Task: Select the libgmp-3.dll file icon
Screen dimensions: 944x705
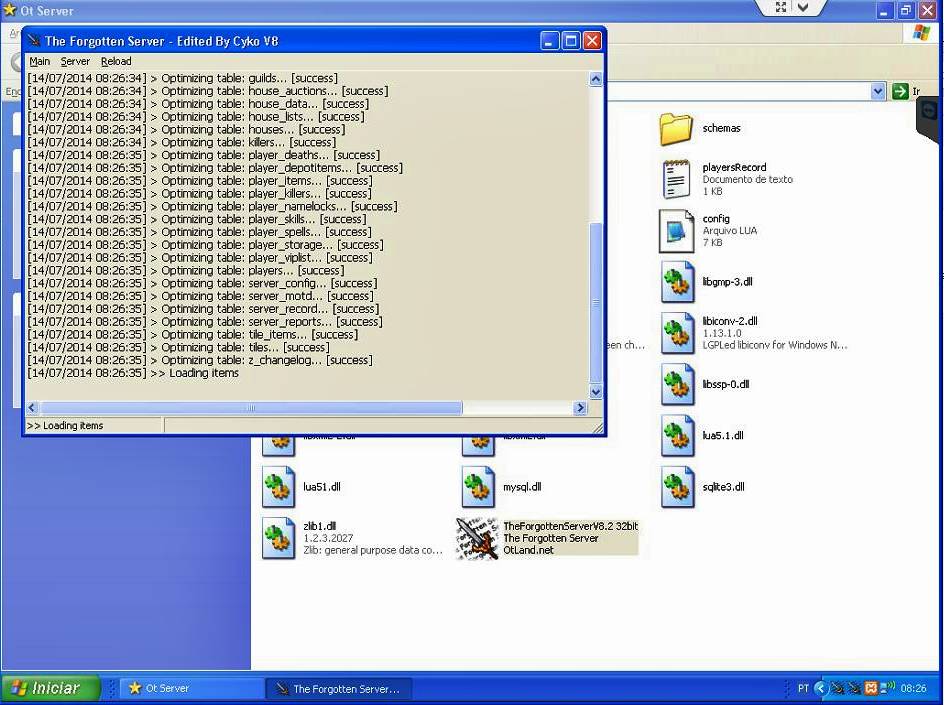Action: [677, 282]
